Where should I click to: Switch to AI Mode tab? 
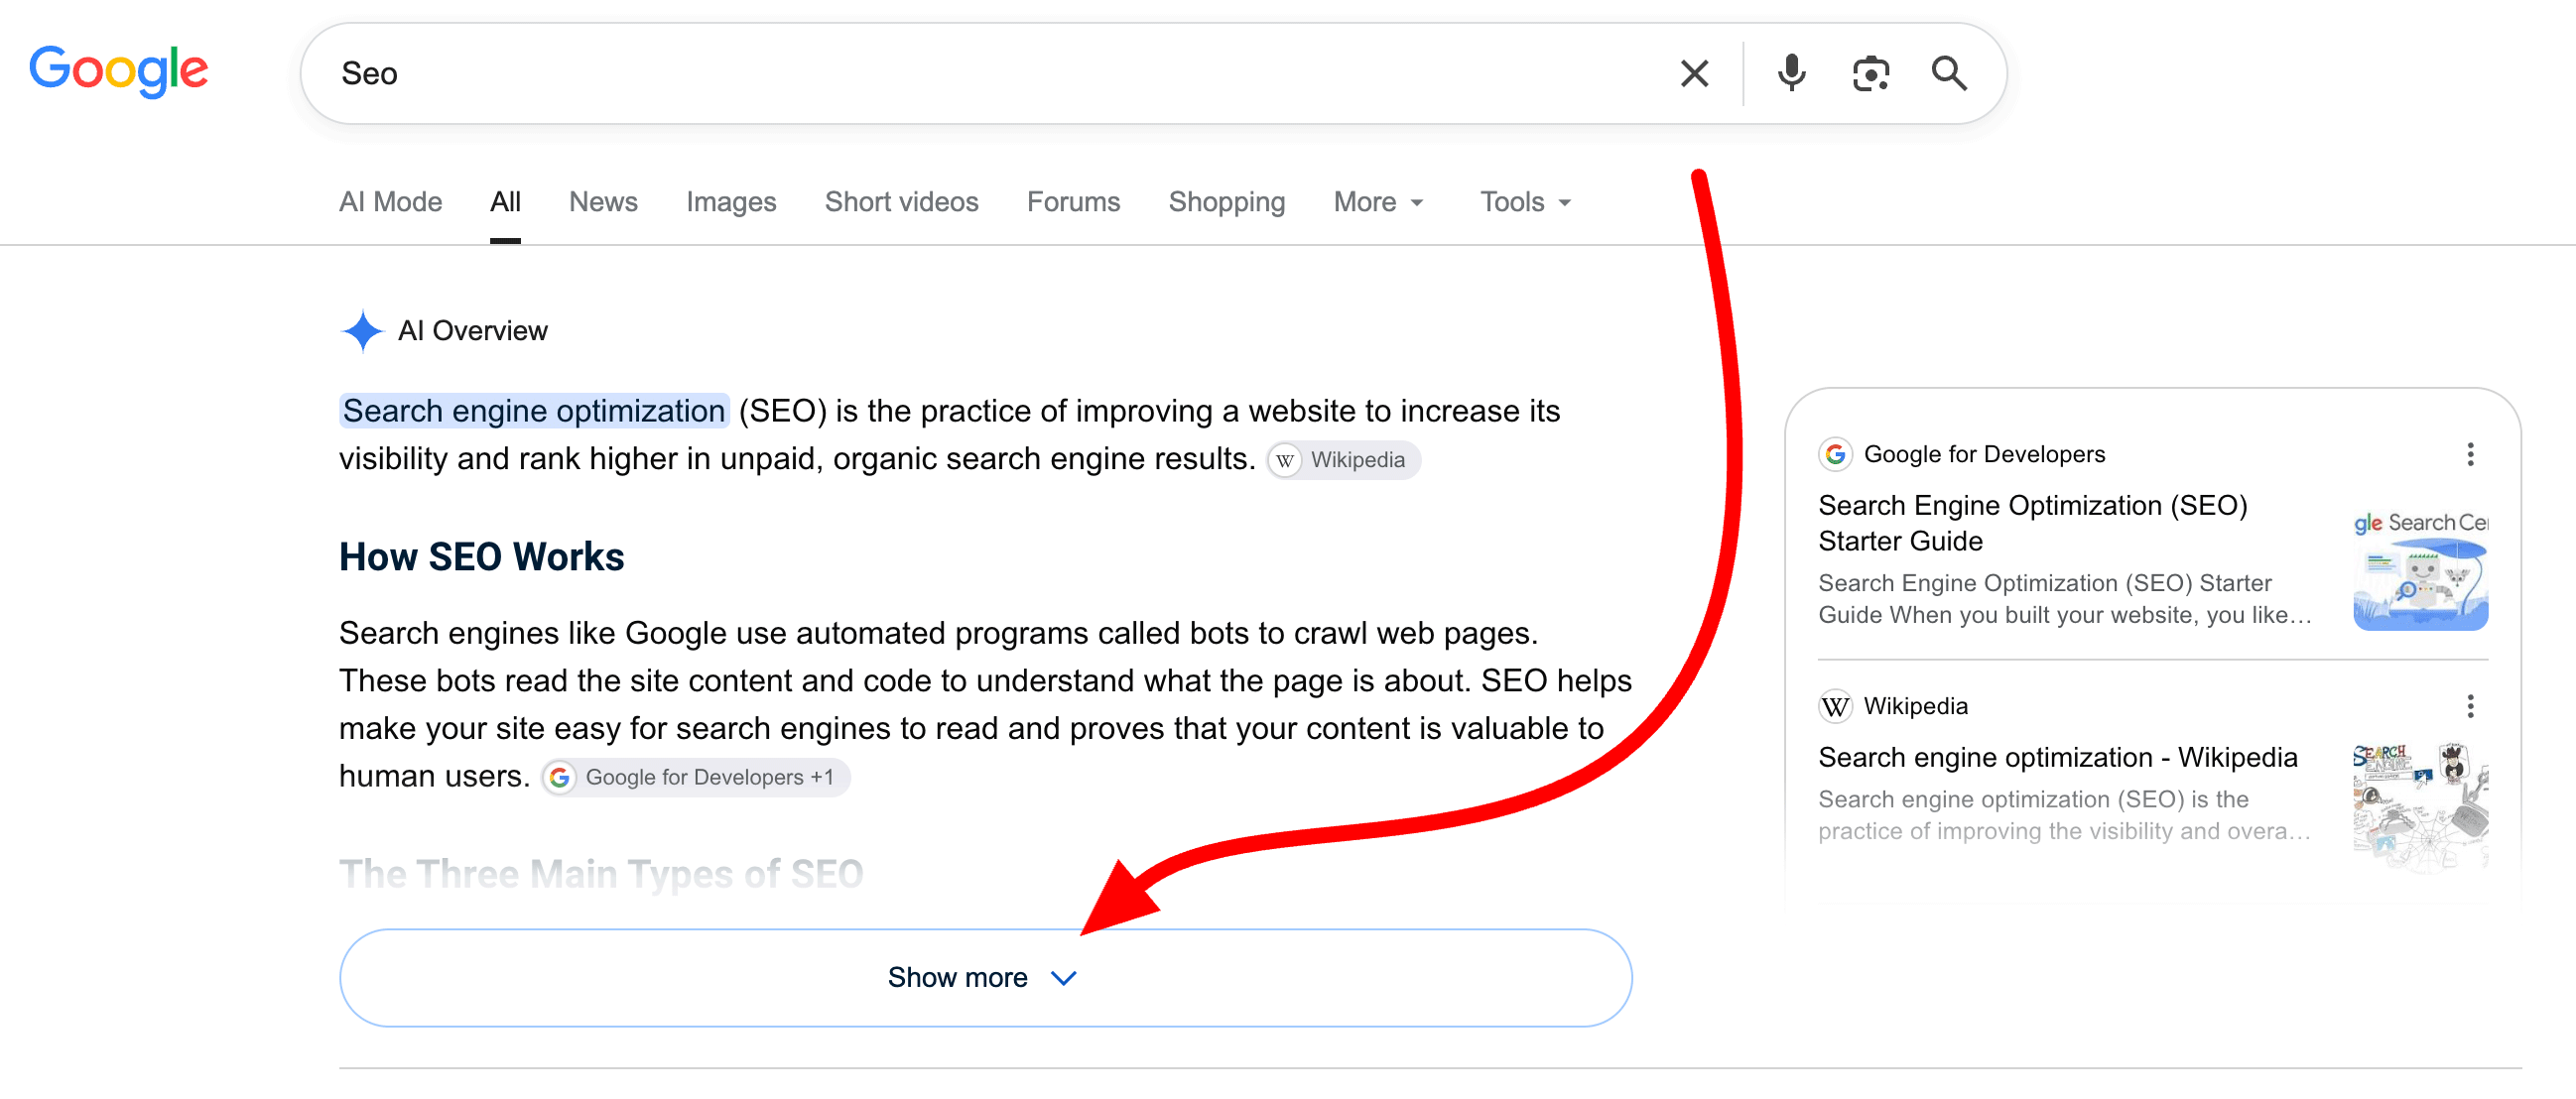coord(390,202)
